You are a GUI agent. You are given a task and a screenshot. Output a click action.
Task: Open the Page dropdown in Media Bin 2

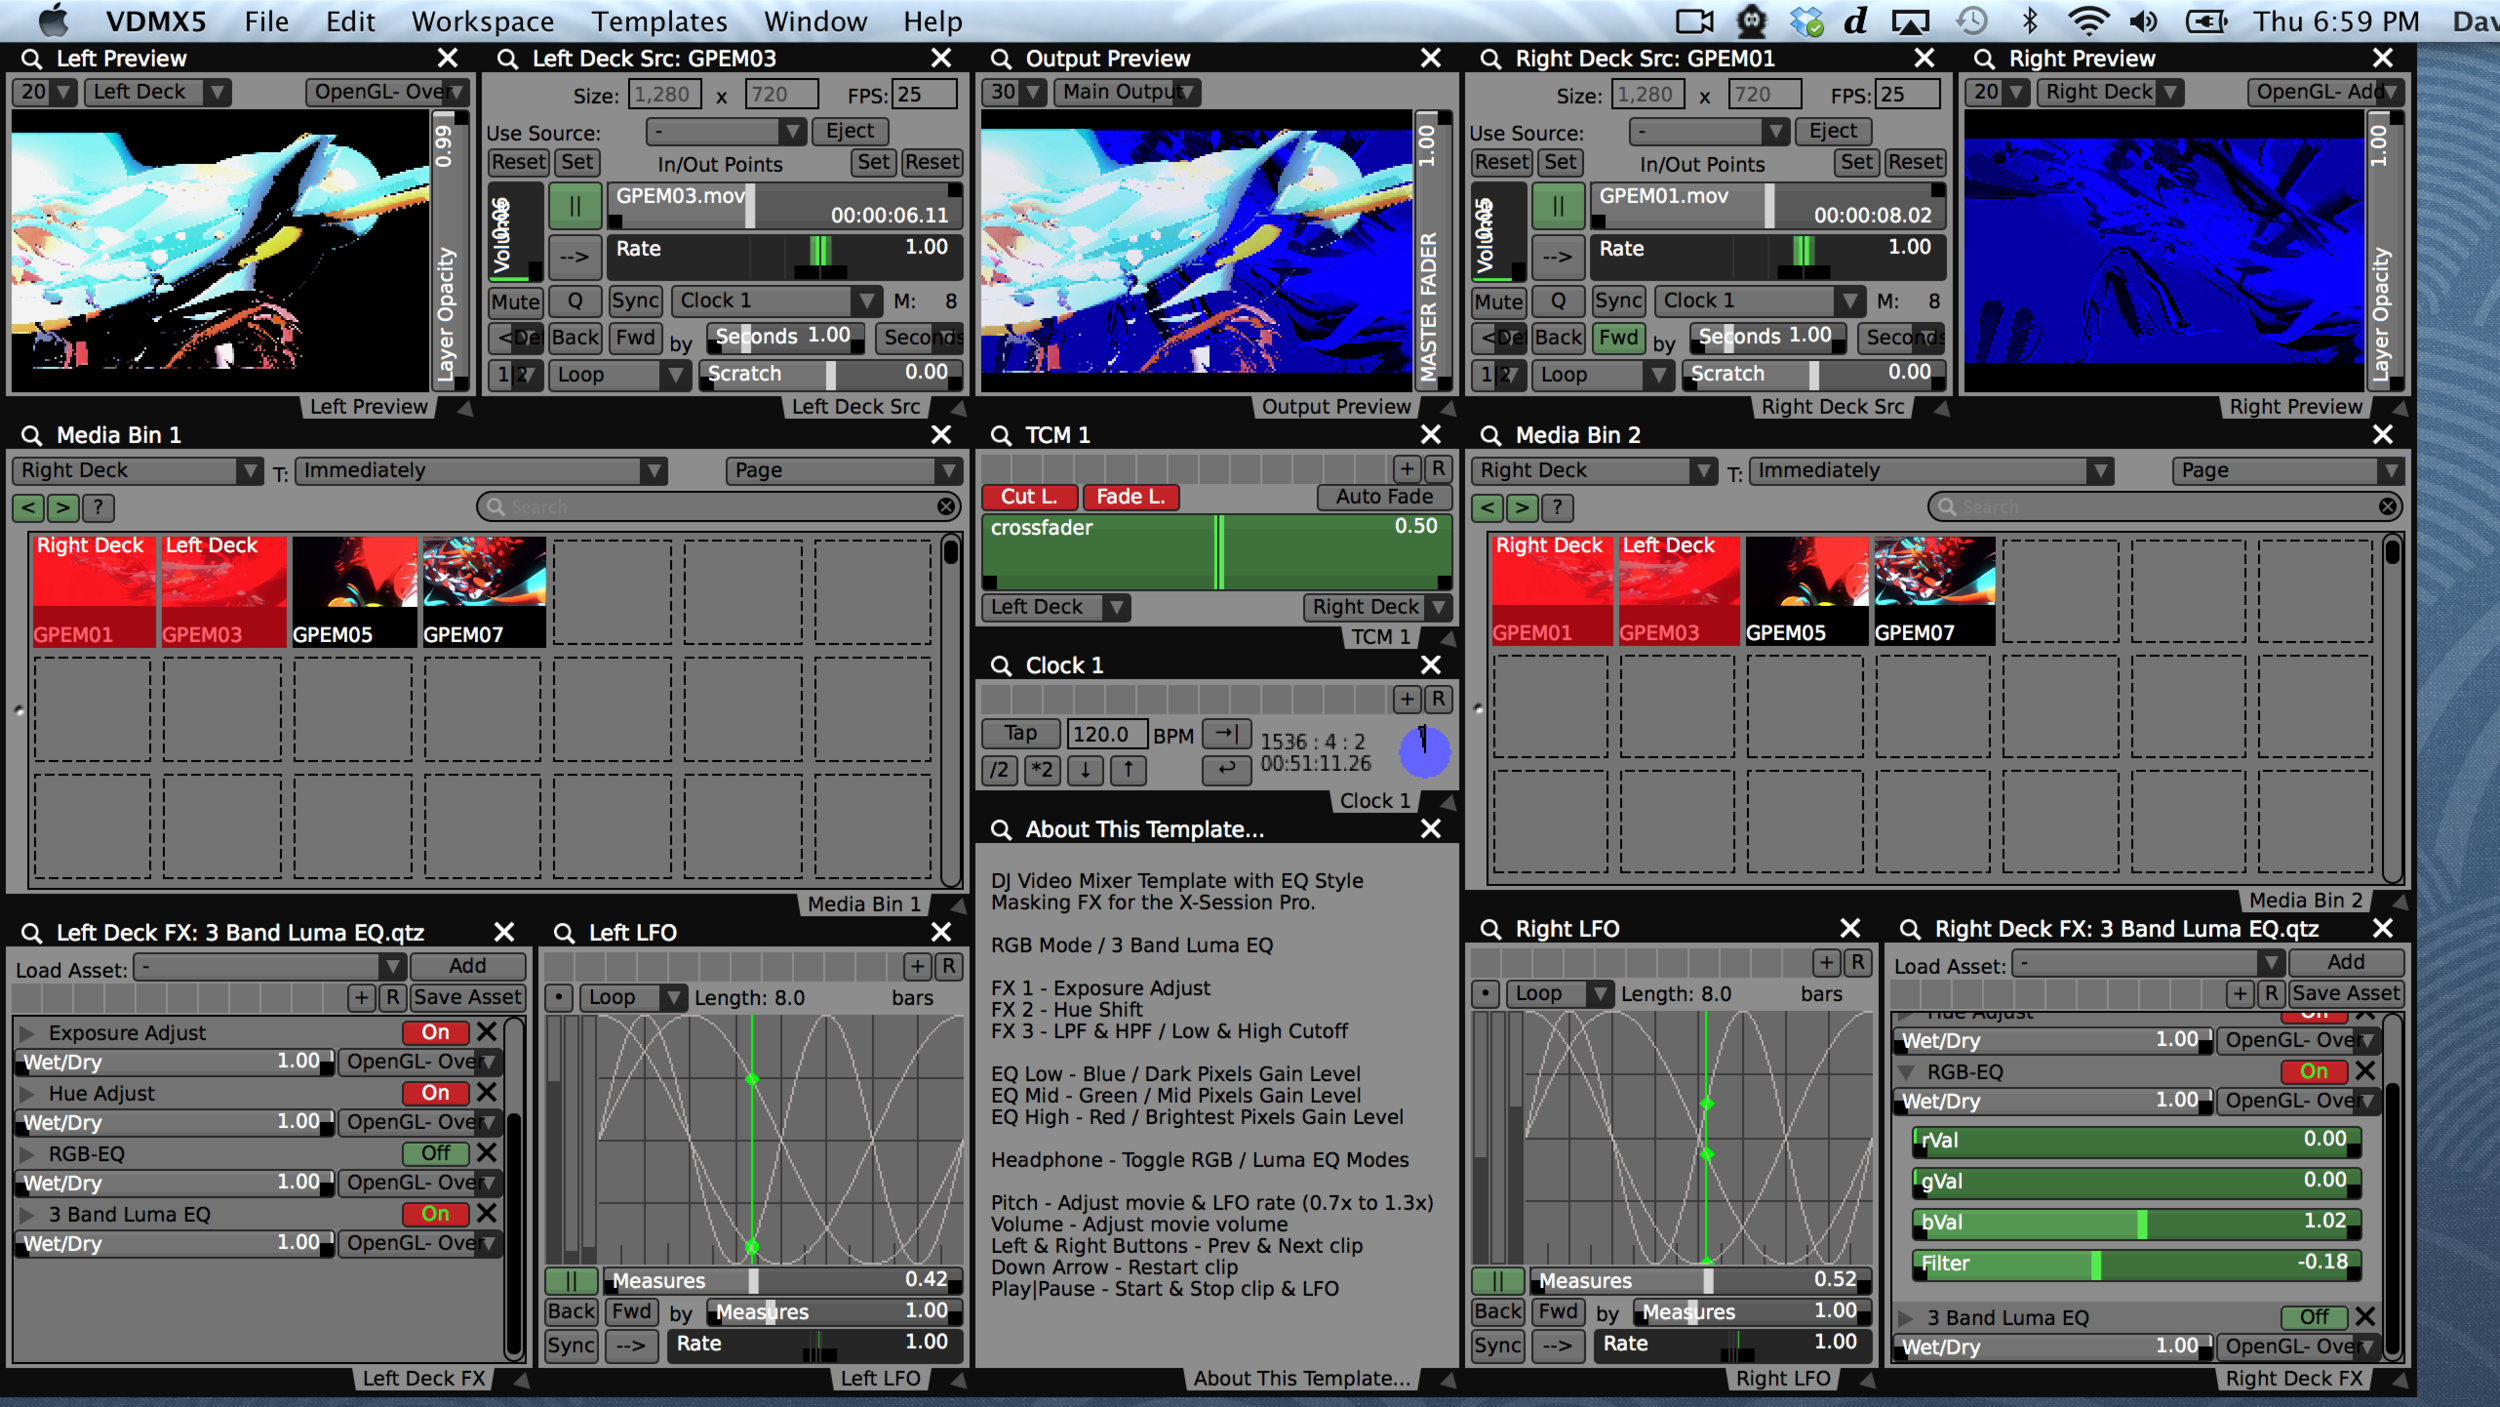(x=2287, y=470)
